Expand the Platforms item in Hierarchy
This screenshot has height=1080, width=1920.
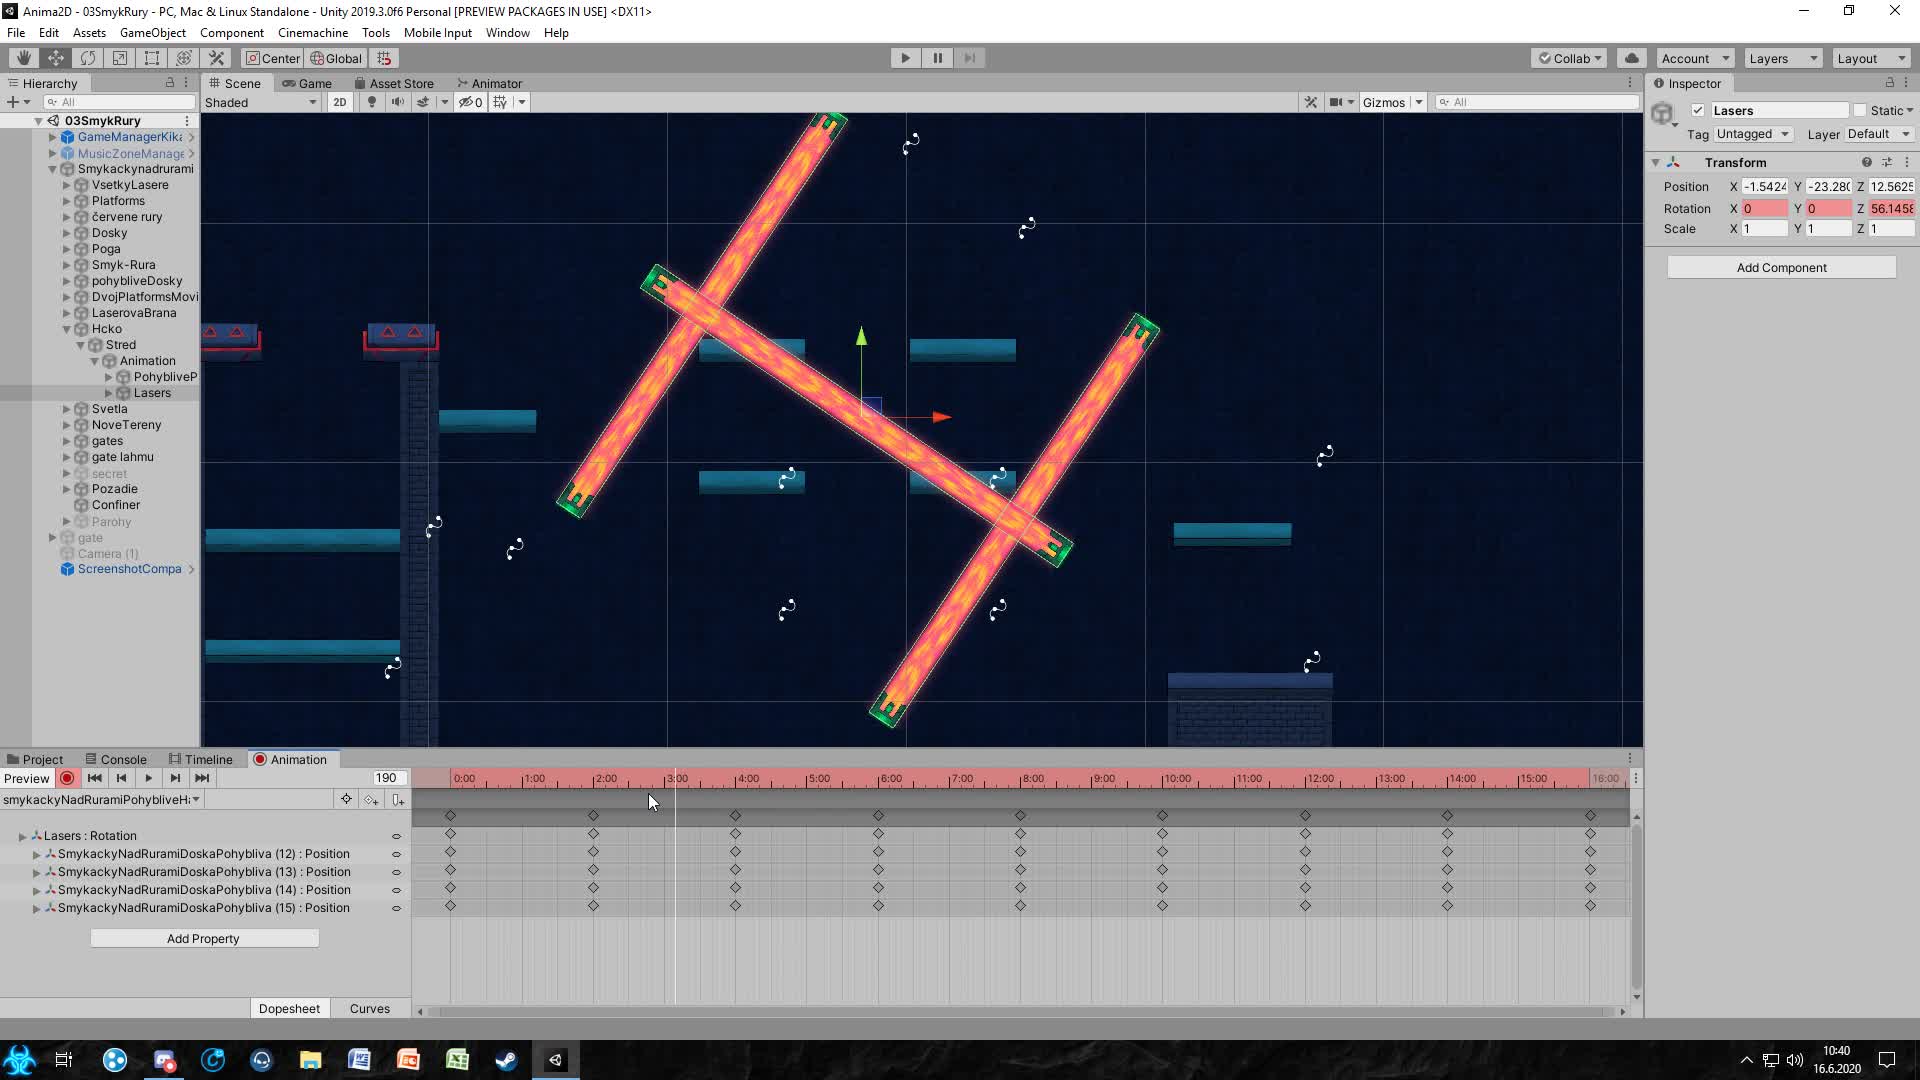click(66, 200)
